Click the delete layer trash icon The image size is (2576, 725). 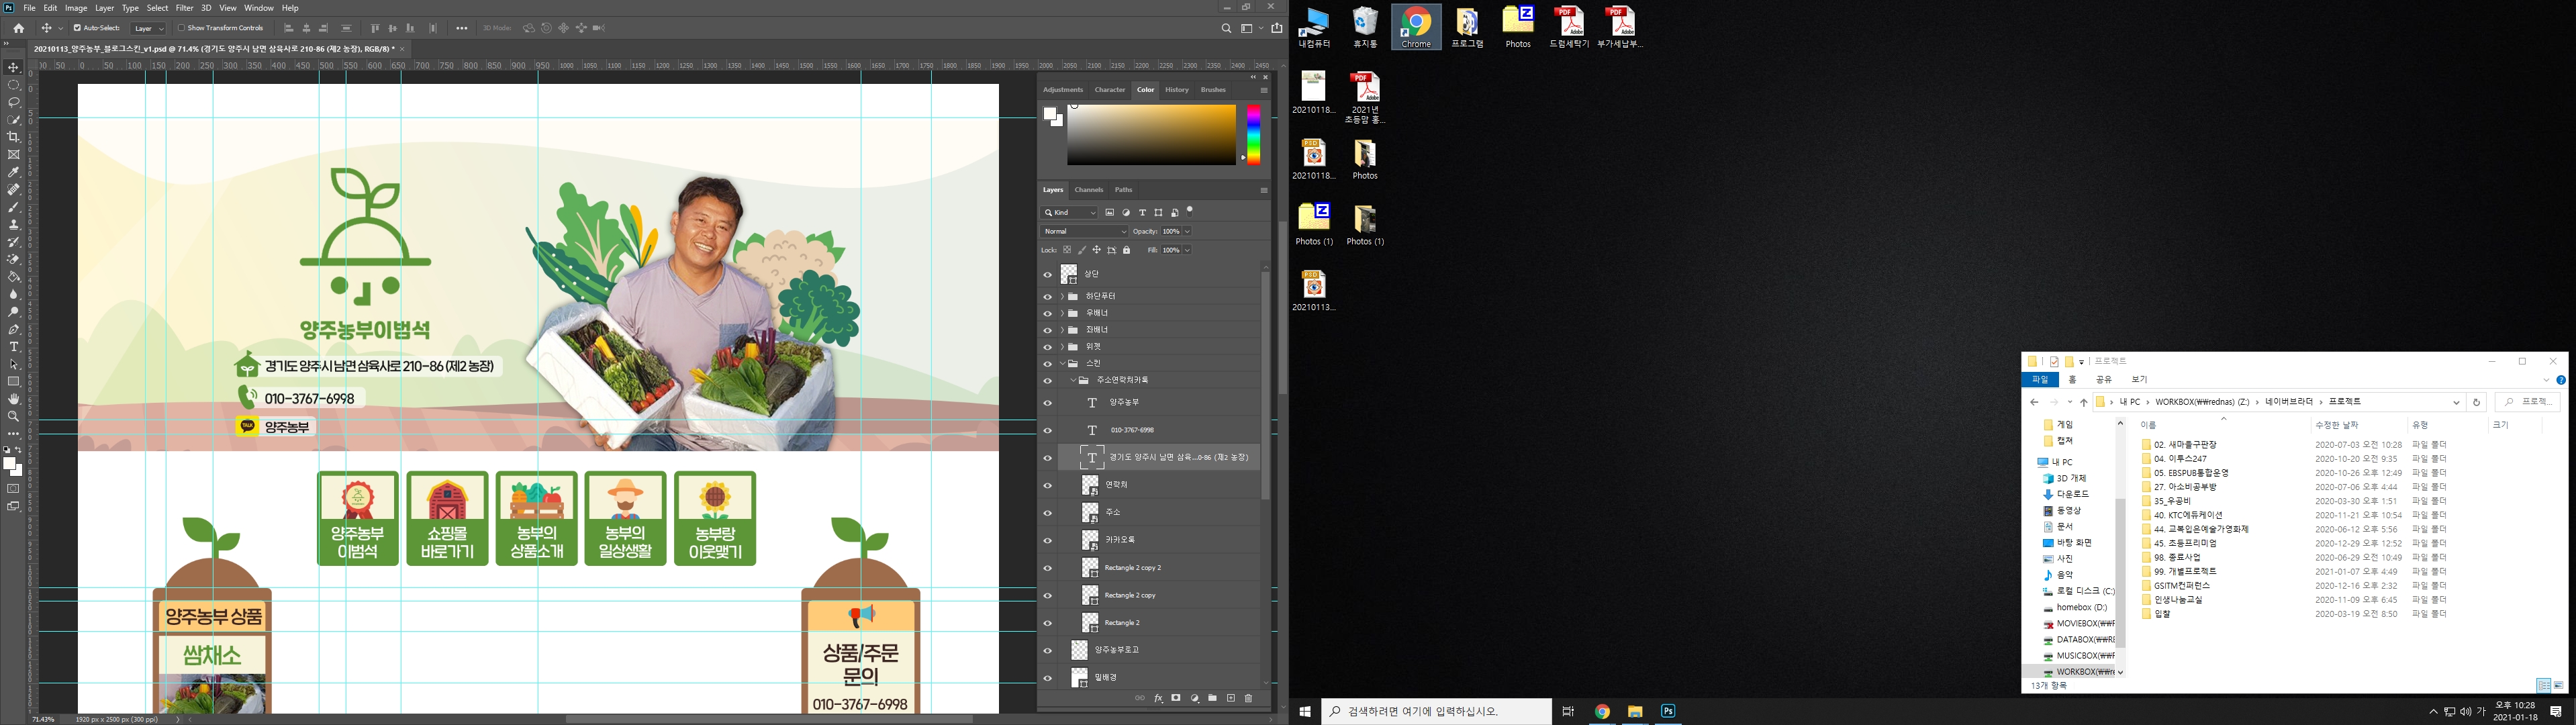point(1248,698)
